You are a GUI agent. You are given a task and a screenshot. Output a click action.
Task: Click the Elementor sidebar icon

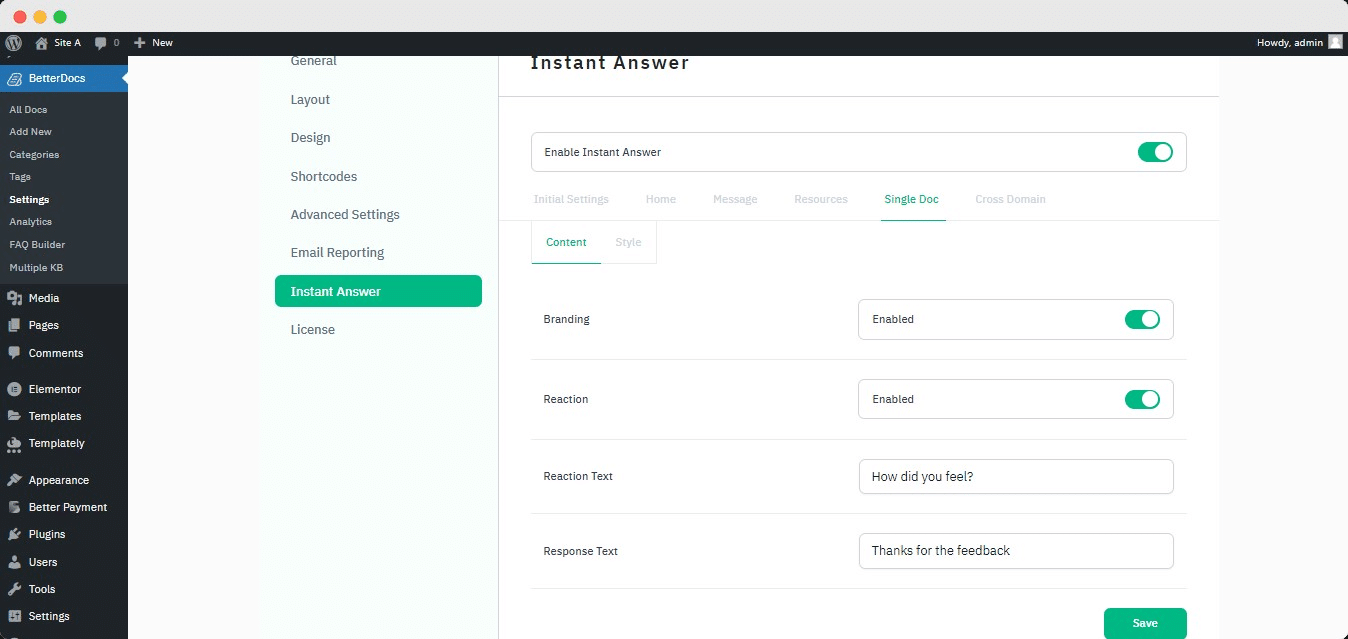17,389
